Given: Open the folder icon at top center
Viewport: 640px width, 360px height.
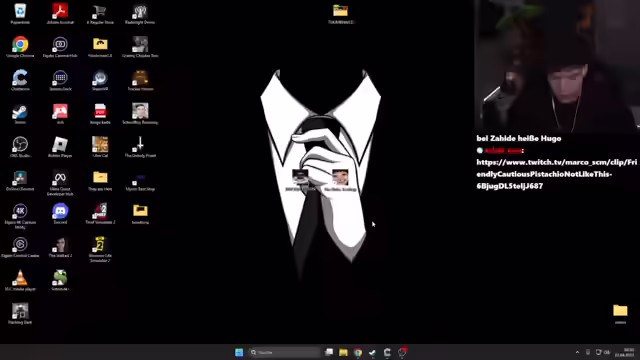Looking at the screenshot, I should (340, 13).
